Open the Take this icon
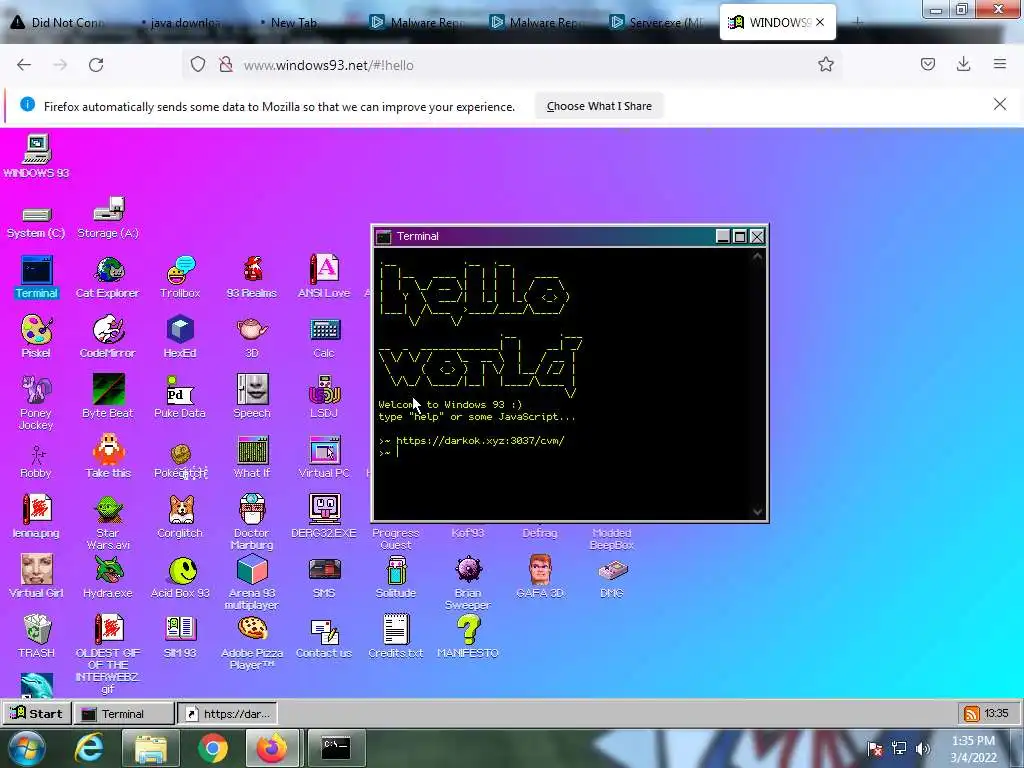 [x=108, y=456]
